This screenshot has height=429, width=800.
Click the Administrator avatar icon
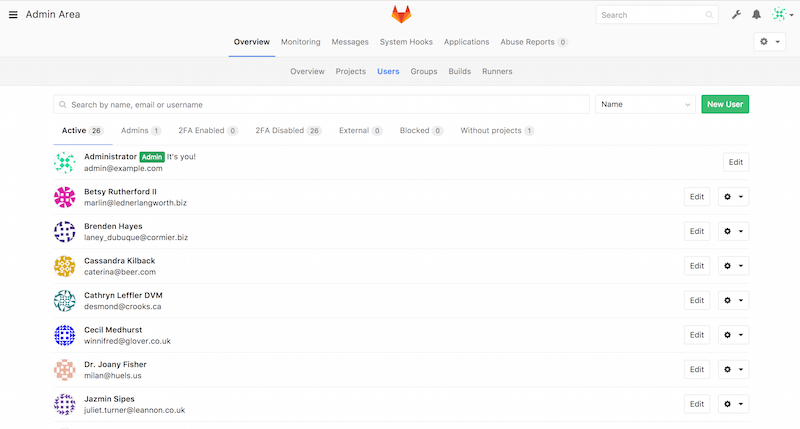pos(65,162)
